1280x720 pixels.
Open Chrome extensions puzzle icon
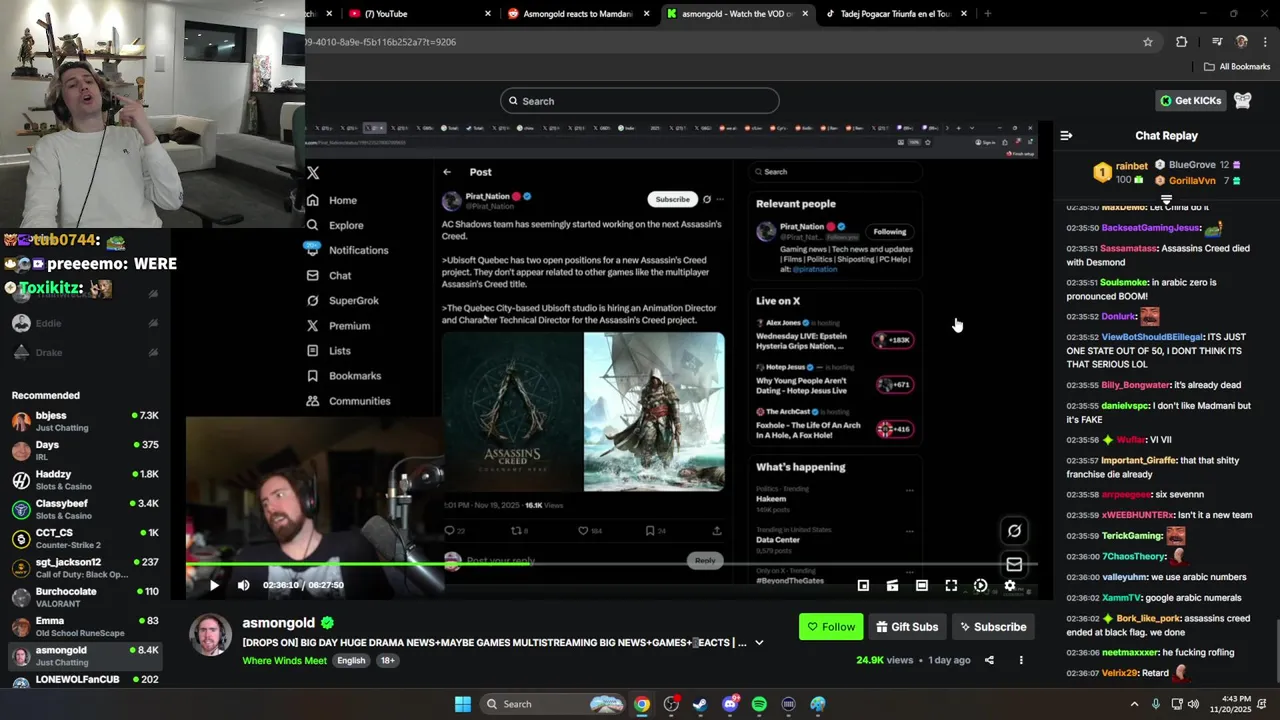coord(1182,42)
